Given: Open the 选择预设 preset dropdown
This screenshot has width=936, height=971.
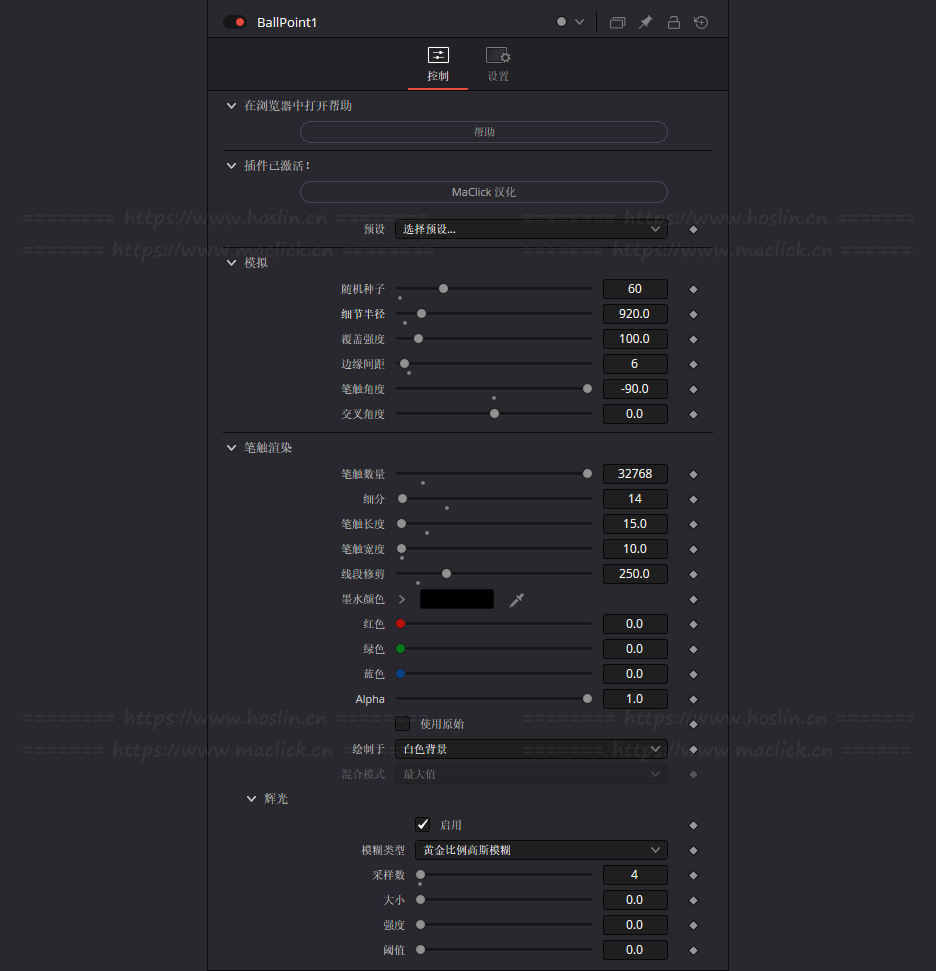Looking at the screenshot, I should 530,229.
